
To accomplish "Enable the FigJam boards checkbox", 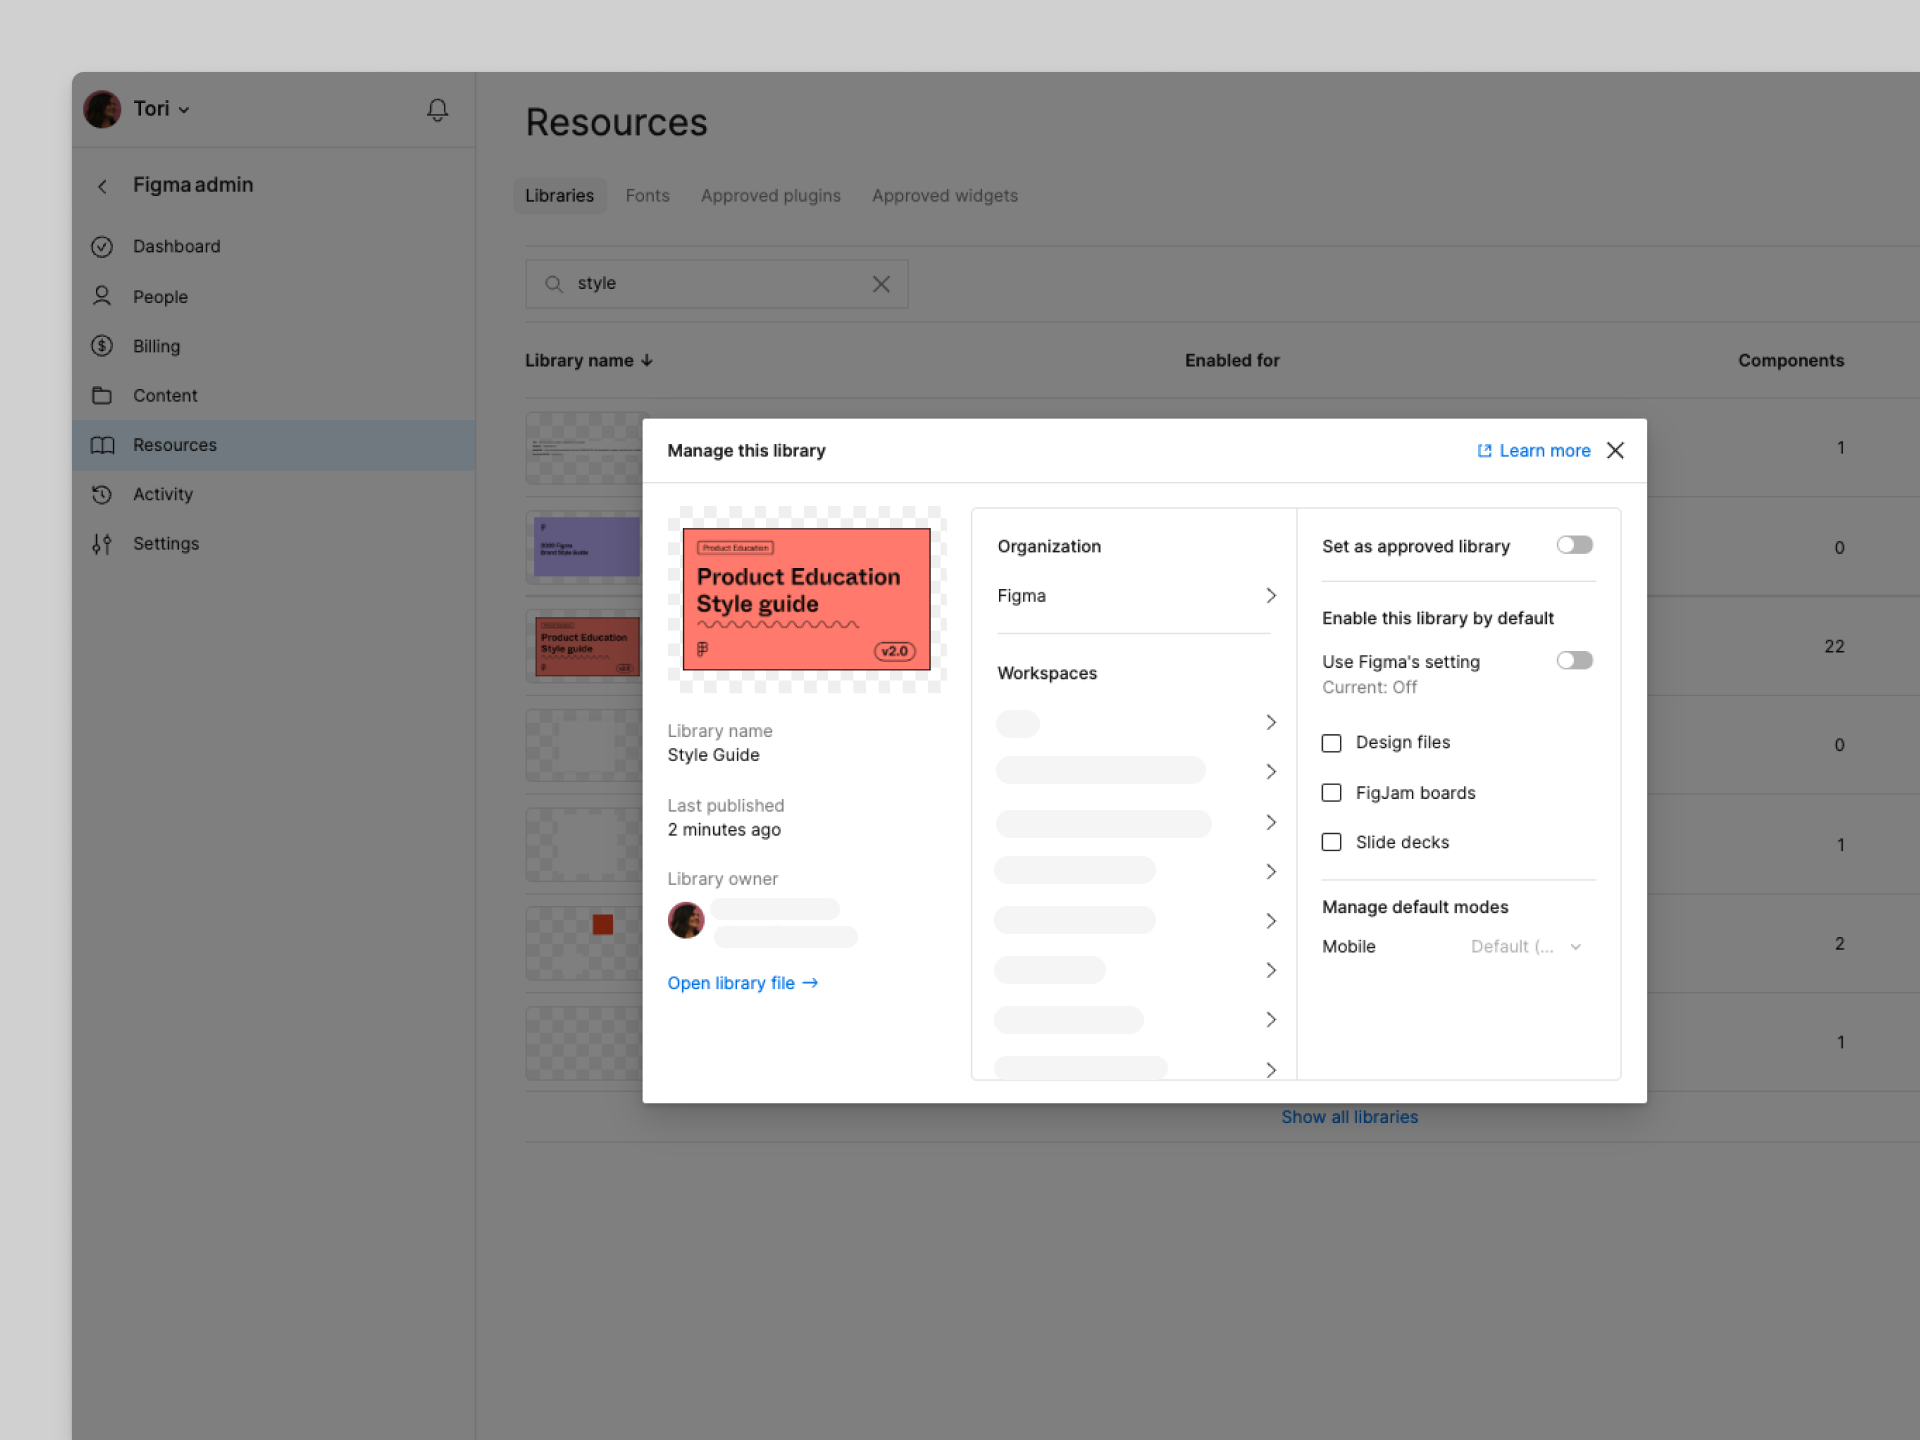I will 1331,793.
